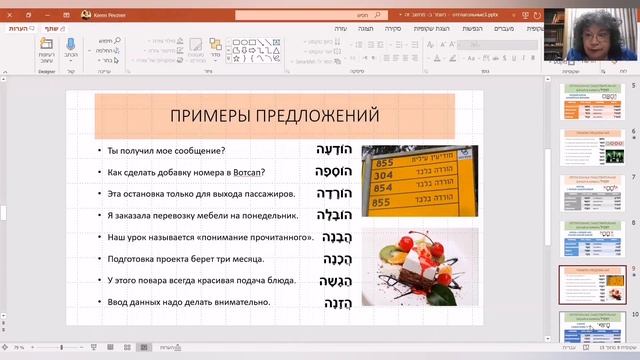Open the View (תצוגה) tab

pyautogui.click(x=365, y=29)
